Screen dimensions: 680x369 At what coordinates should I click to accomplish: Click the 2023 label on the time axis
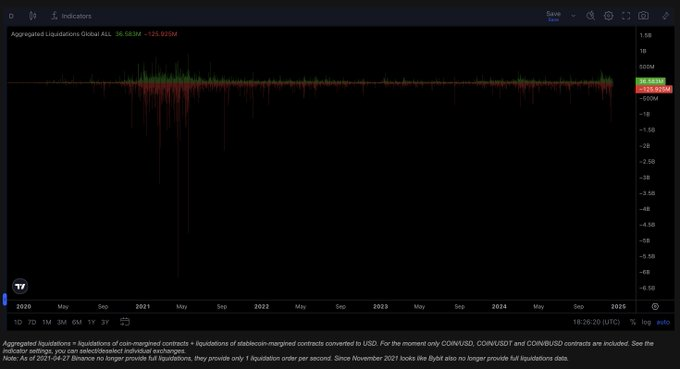coord(380,307)
